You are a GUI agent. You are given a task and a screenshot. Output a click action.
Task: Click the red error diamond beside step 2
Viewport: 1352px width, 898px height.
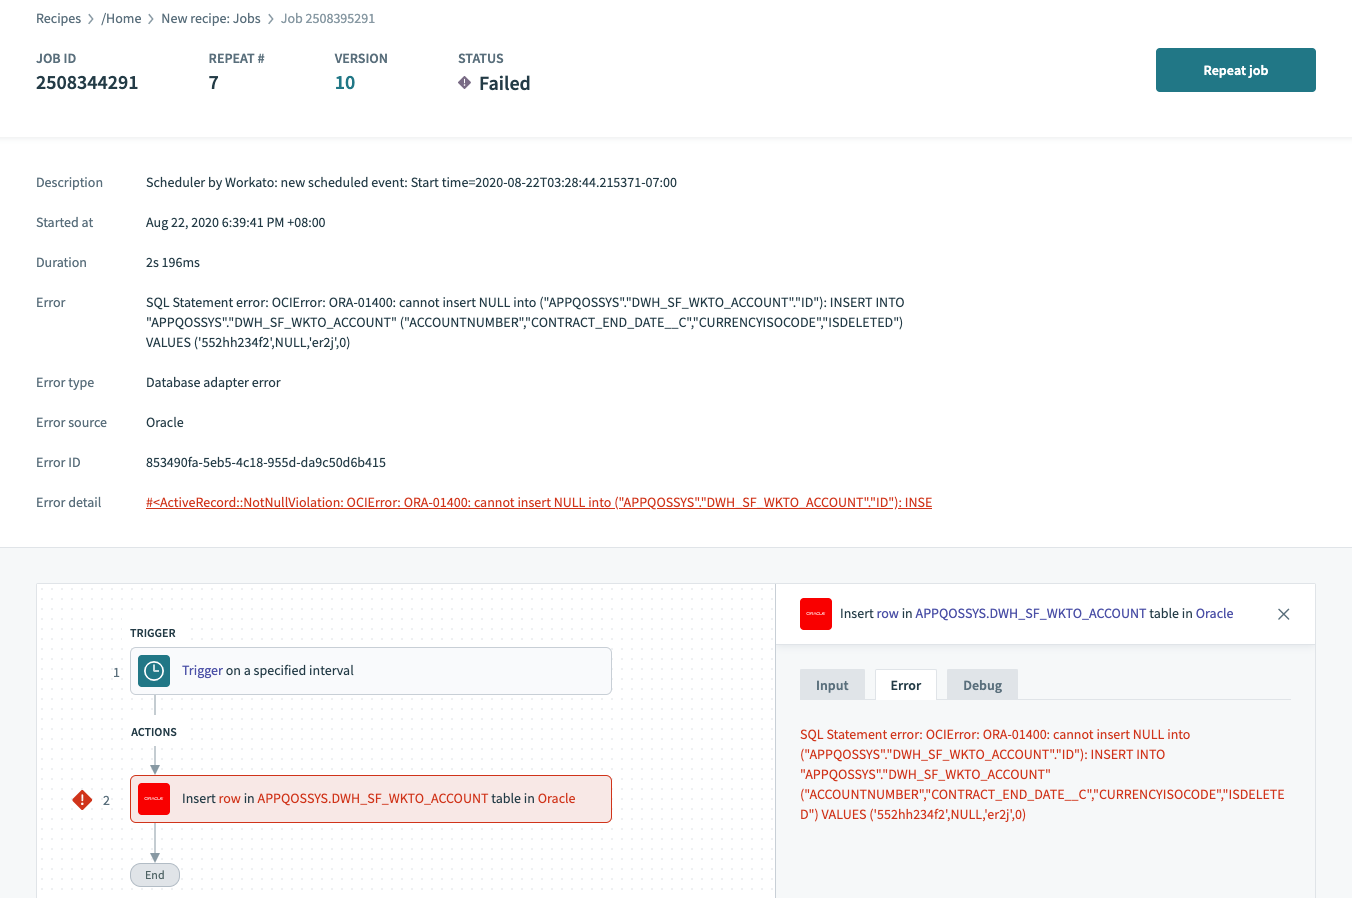(x=82, y=800)
